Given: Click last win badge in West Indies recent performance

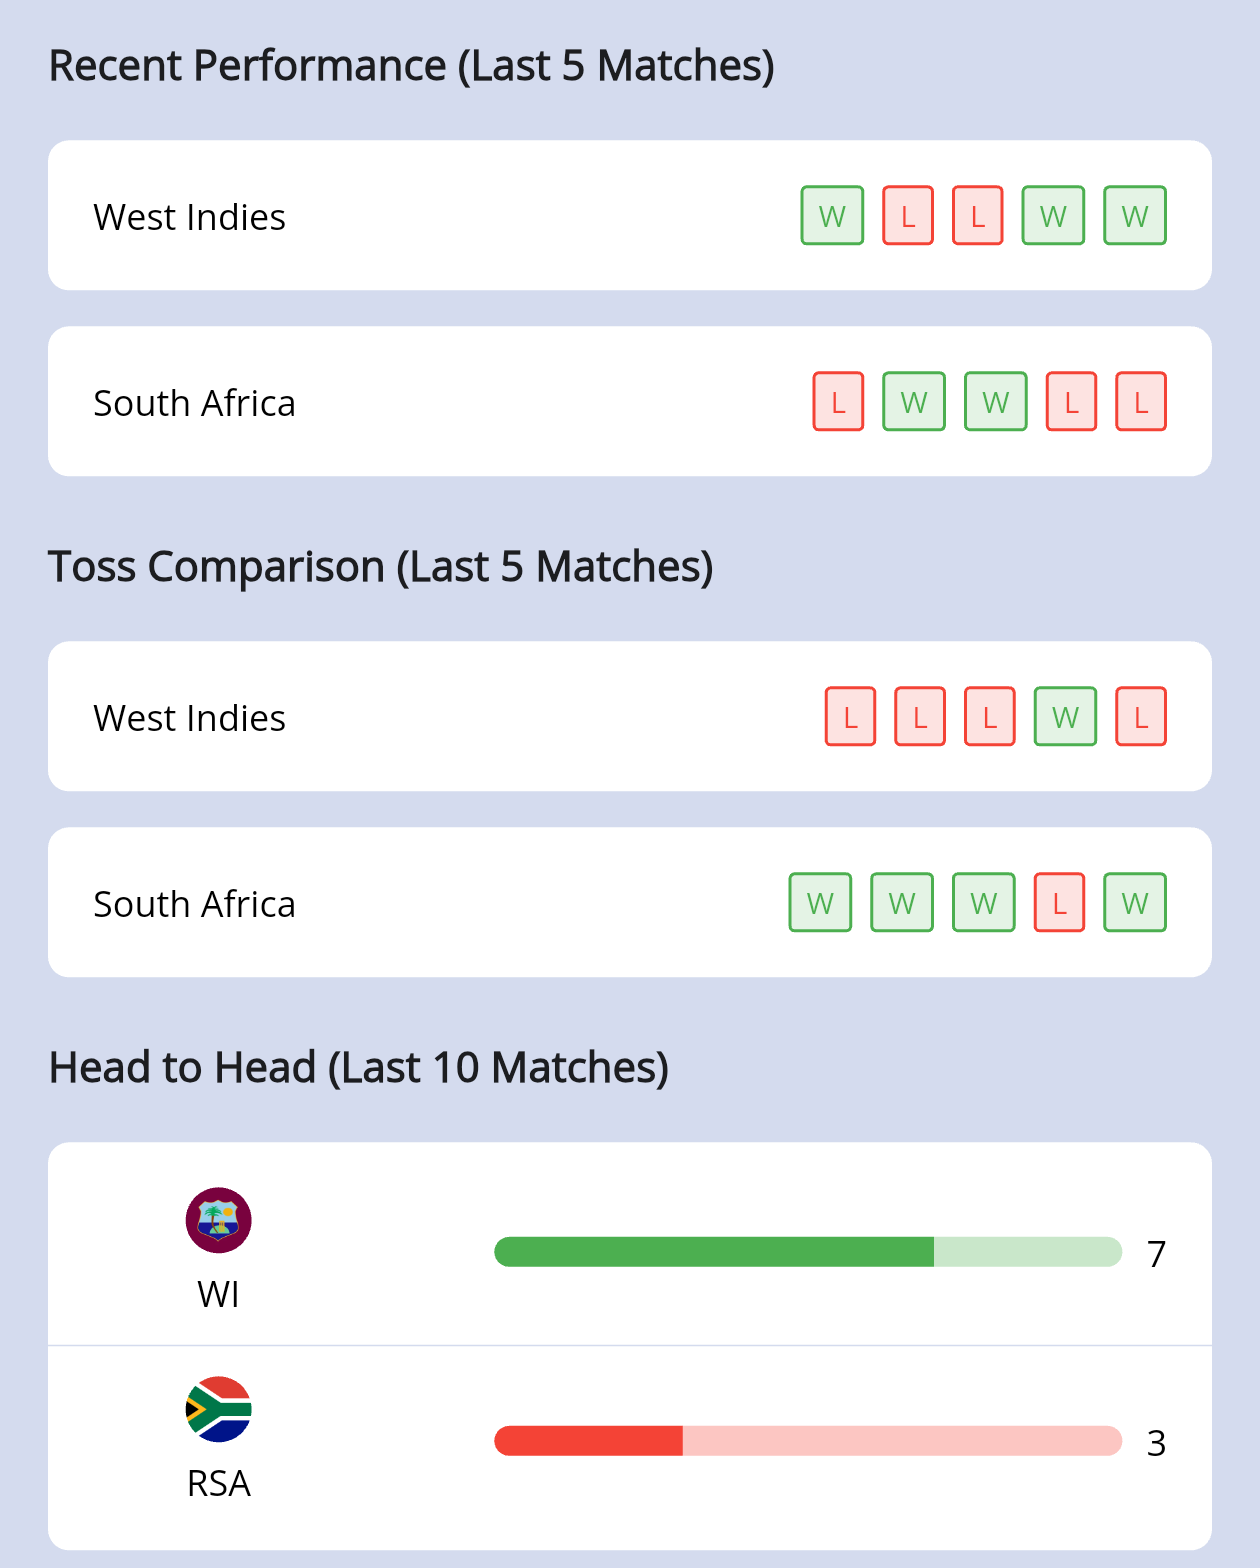Looking at the screenshot, I should click(1135, 215).
